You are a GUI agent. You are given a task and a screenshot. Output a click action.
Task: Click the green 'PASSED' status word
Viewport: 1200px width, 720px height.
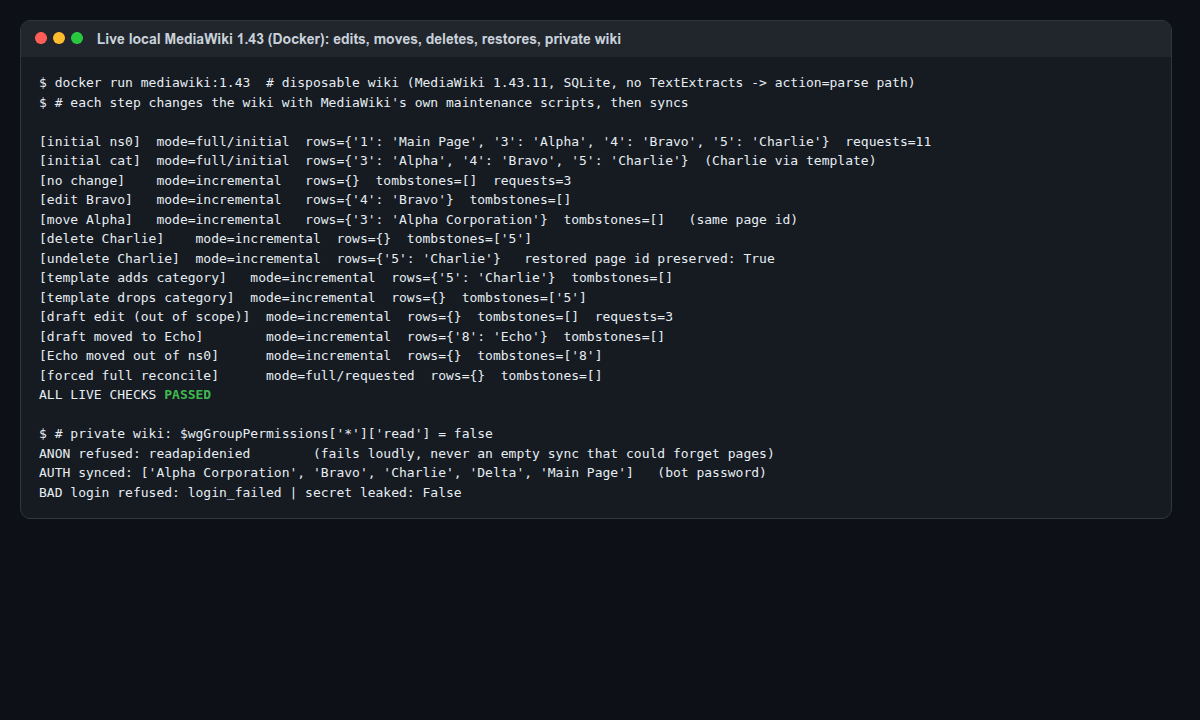coord(188,395)
